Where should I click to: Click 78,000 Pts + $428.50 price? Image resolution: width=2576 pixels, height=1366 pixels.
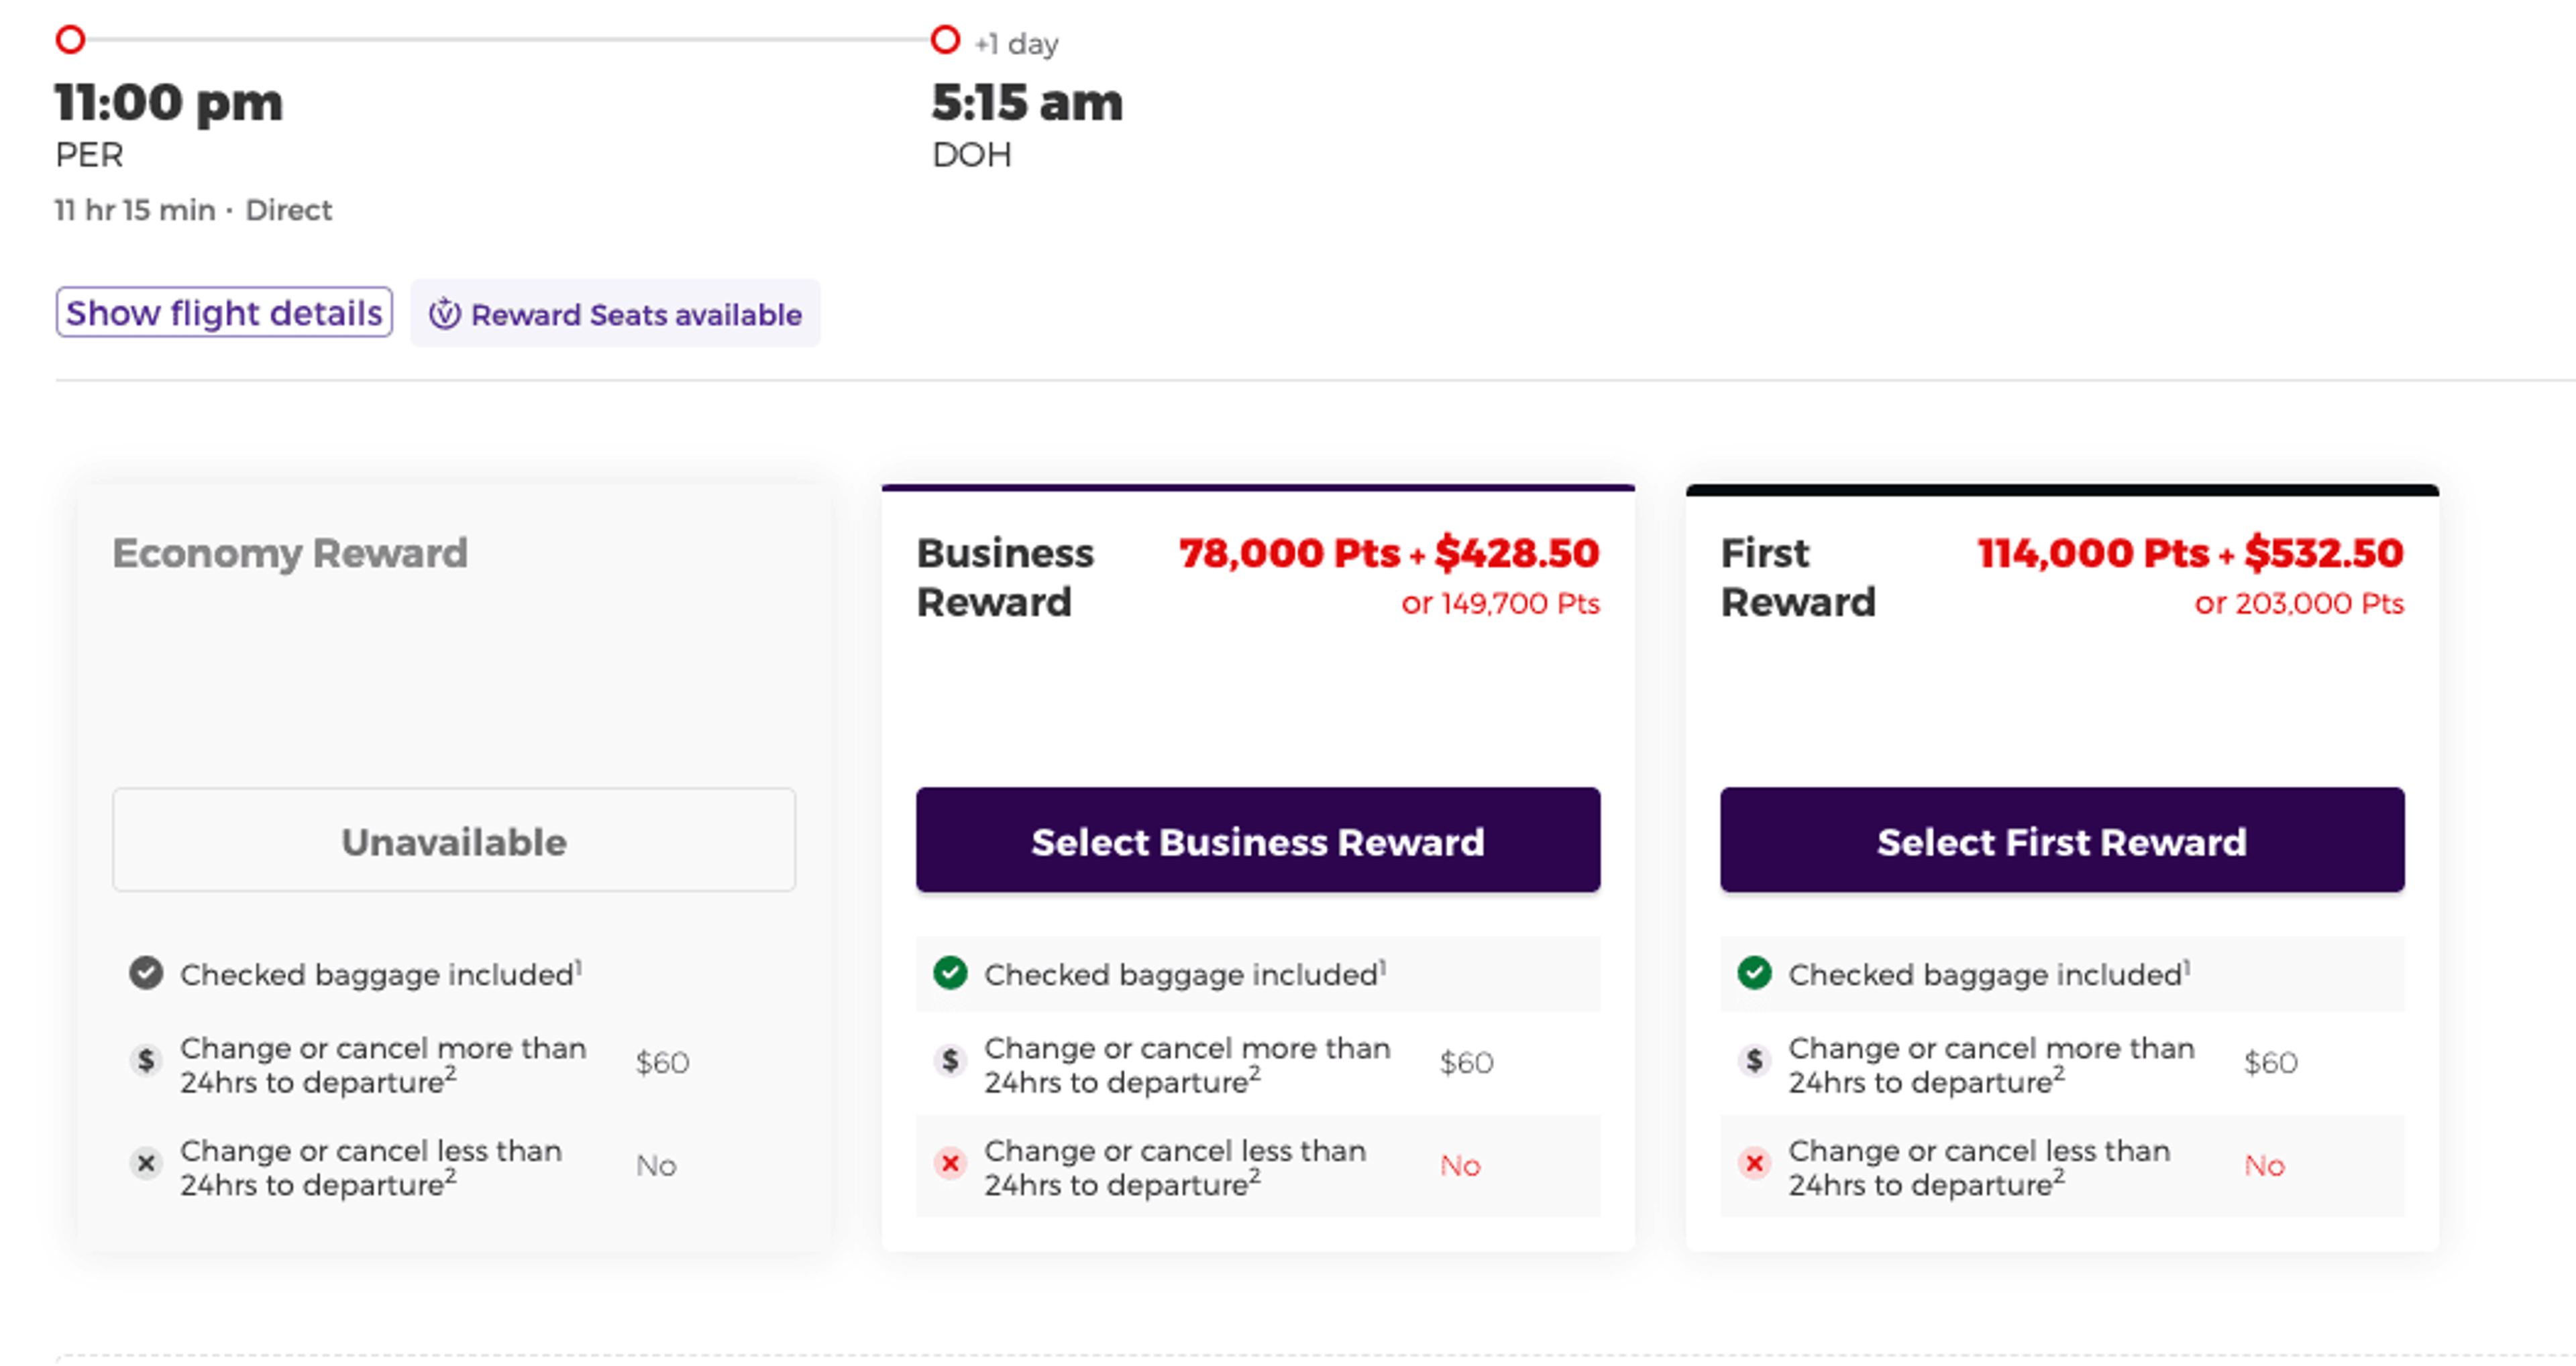[1388, 553]
